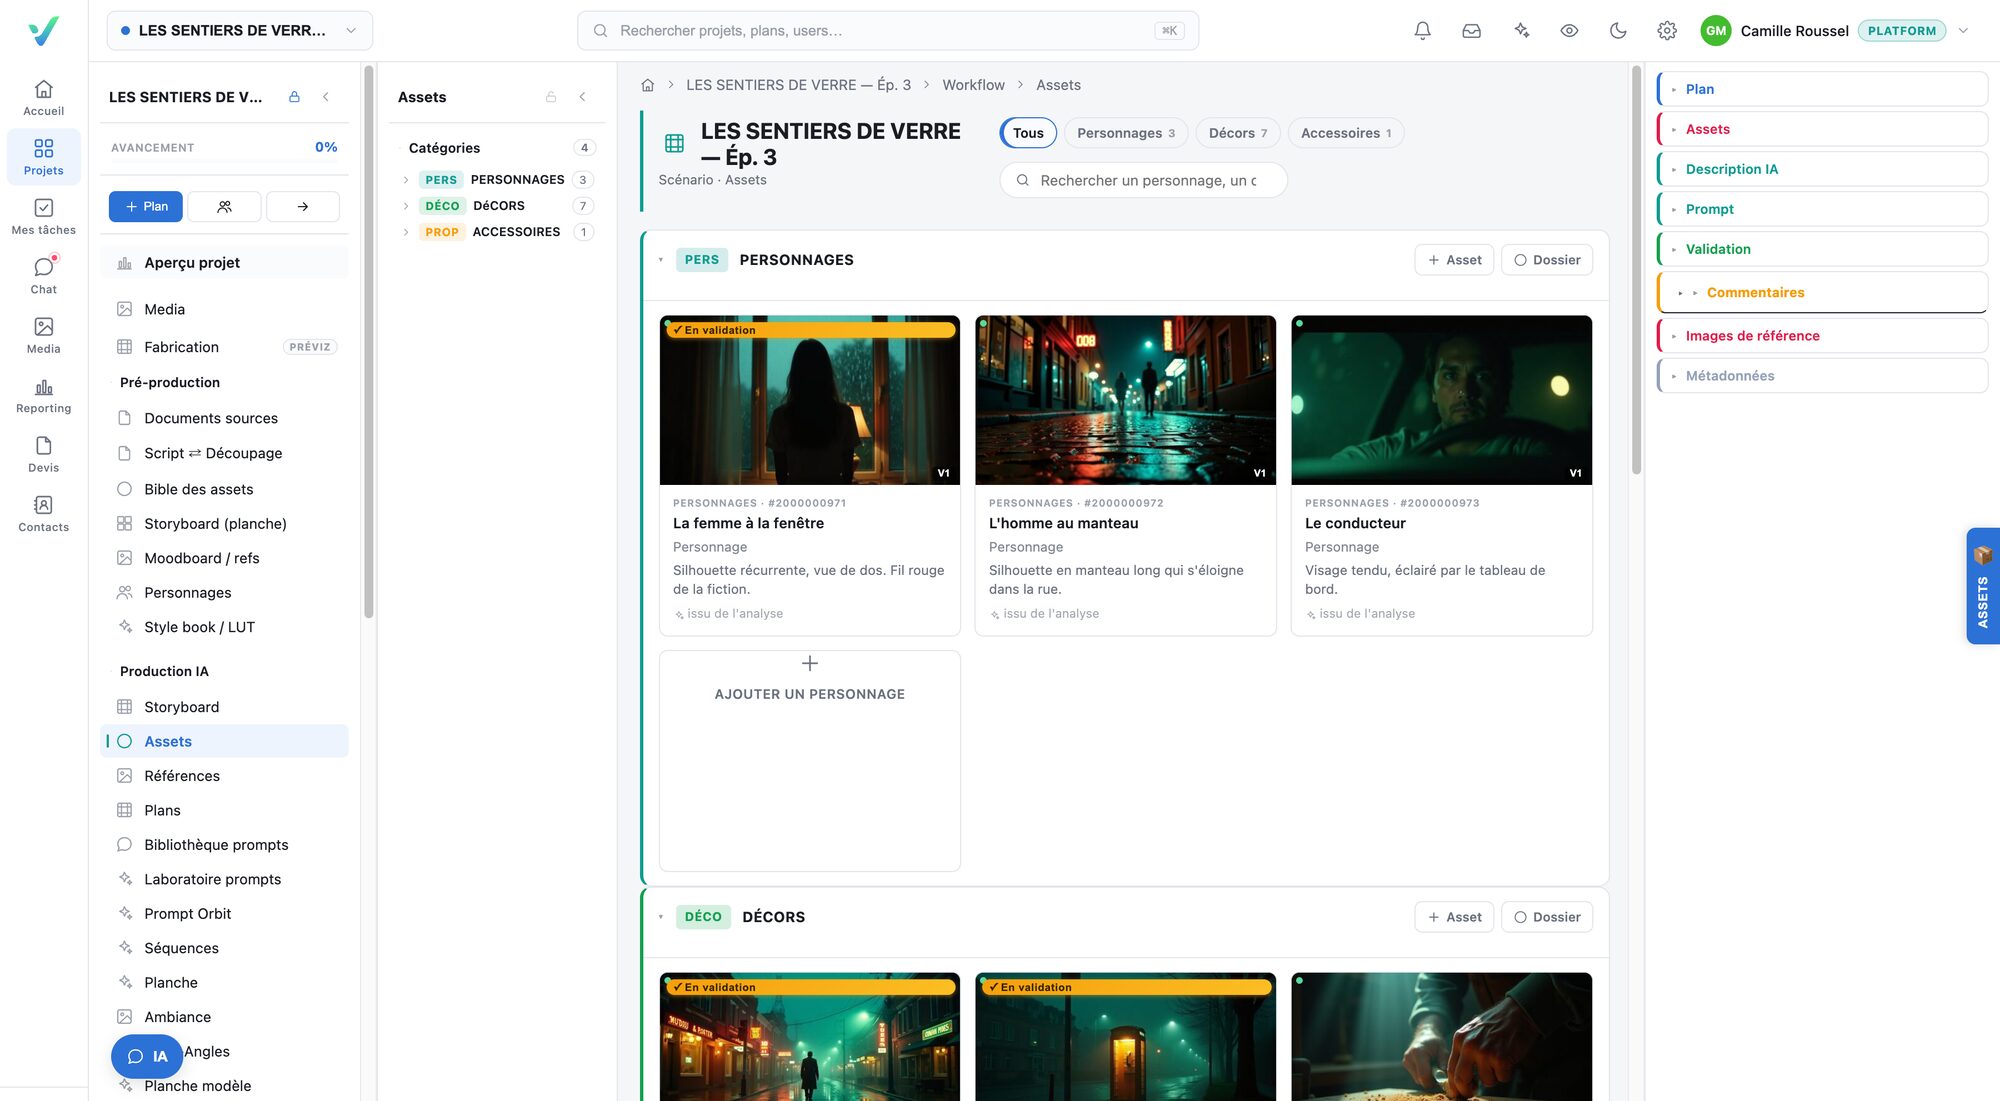Open Script Découpage menu item

[x=224, y=453]
